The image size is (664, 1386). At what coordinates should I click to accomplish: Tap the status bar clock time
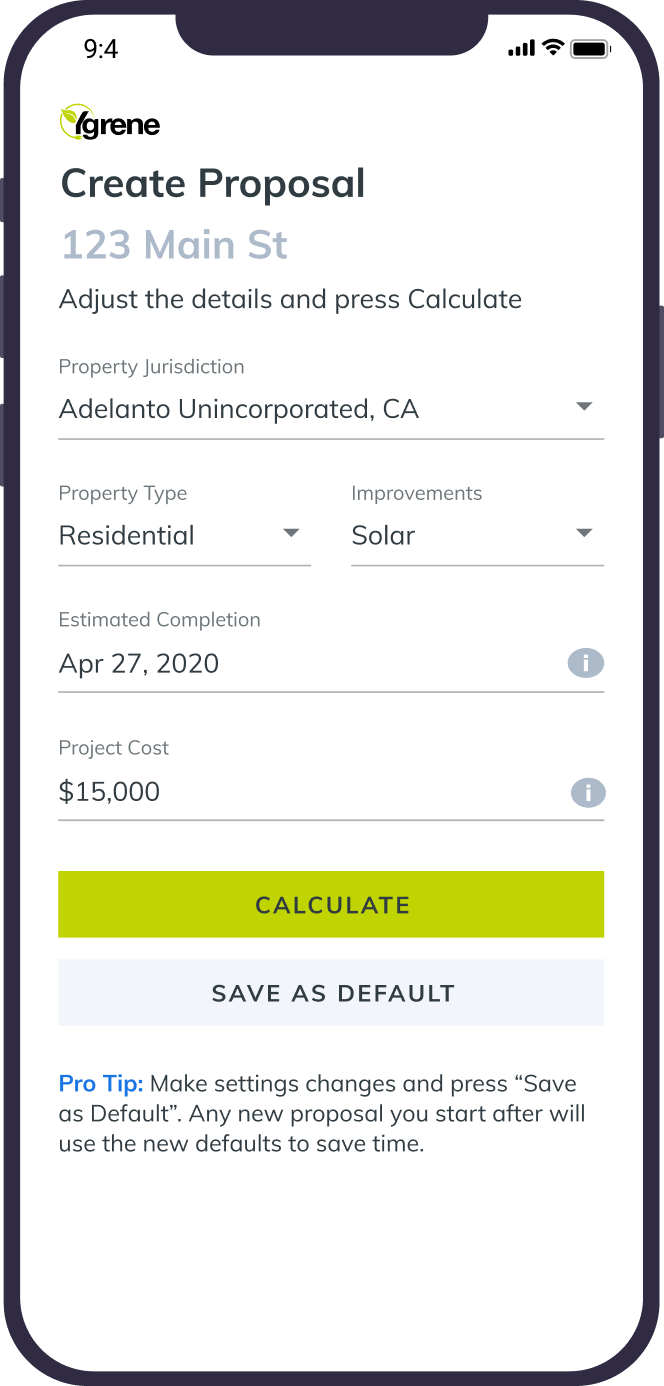[101, 49]
